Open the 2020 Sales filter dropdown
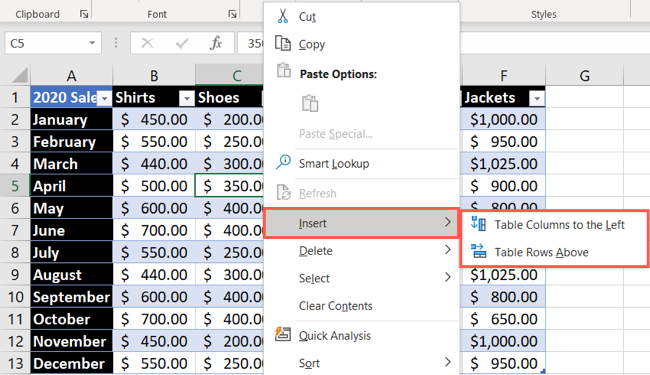The height and width of the screenshot is (375, 650). click(x=104, y=98)
